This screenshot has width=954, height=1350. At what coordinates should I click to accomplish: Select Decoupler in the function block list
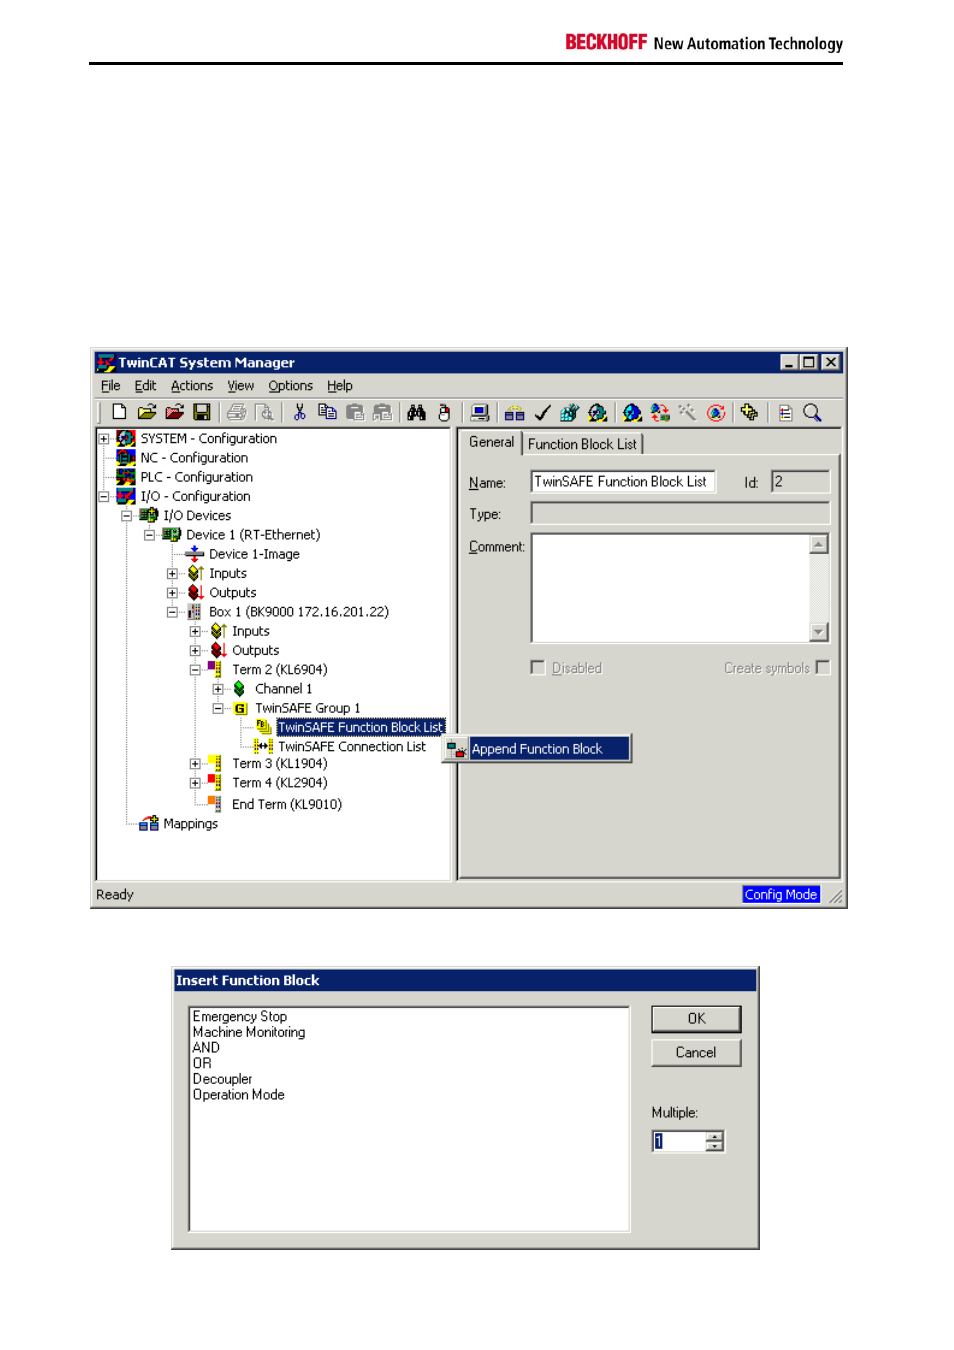(222, 1079)
